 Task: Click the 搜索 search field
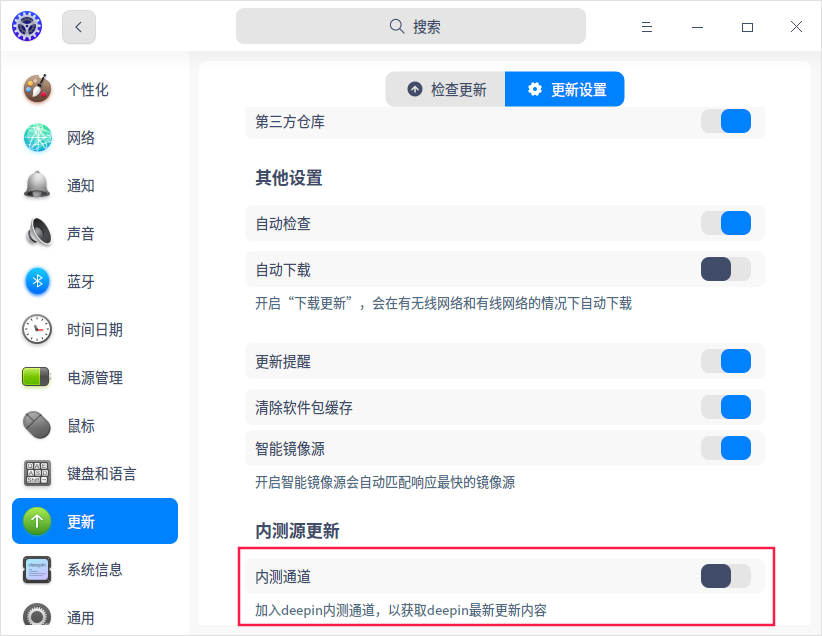tap(411, 26)
